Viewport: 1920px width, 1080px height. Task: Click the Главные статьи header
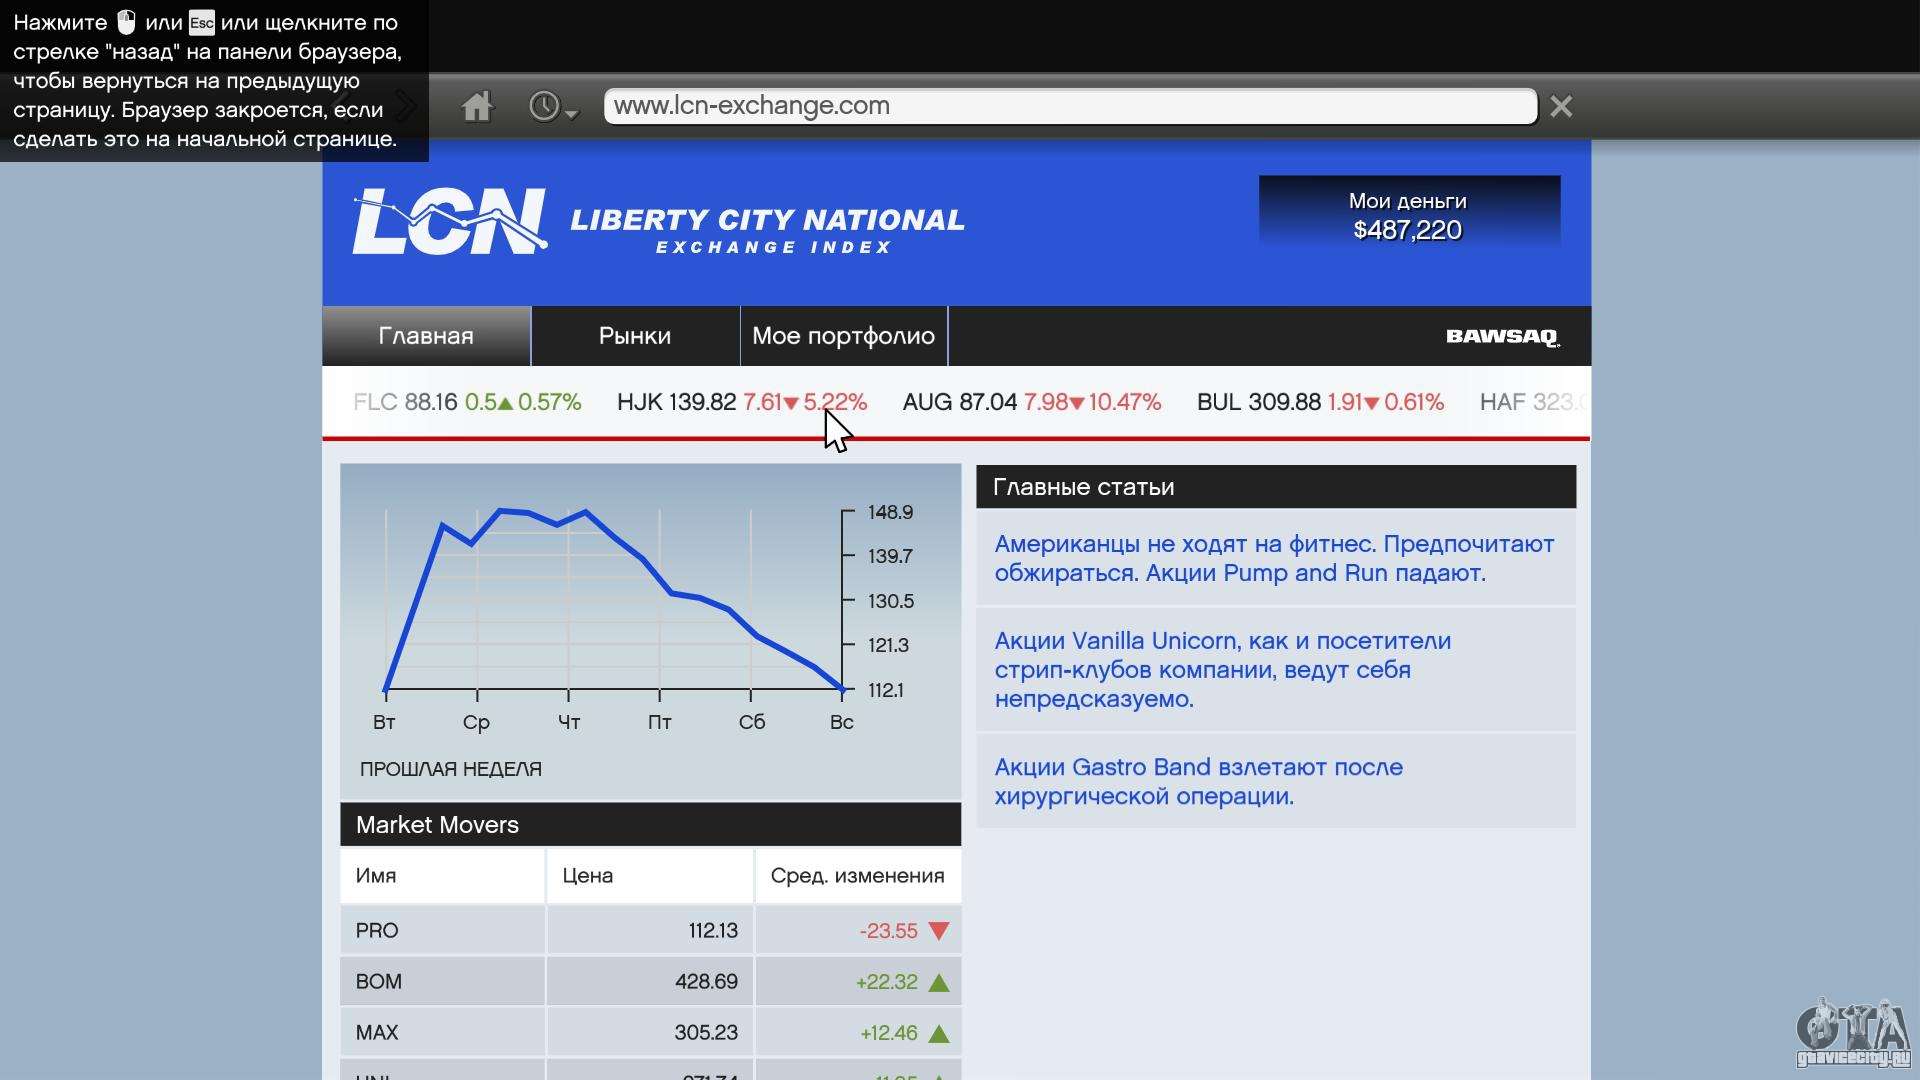(1275, 487)
